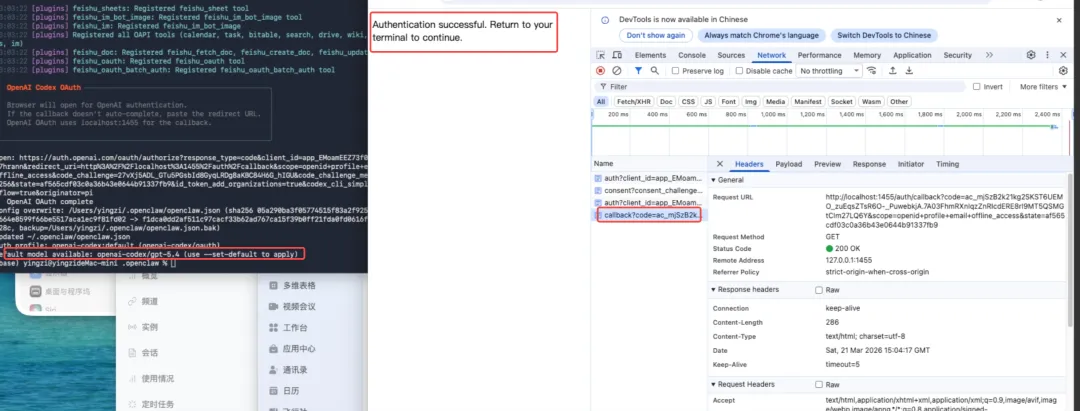
Task: Select 会话 in the left menu
Action: (x=143, y=353)
